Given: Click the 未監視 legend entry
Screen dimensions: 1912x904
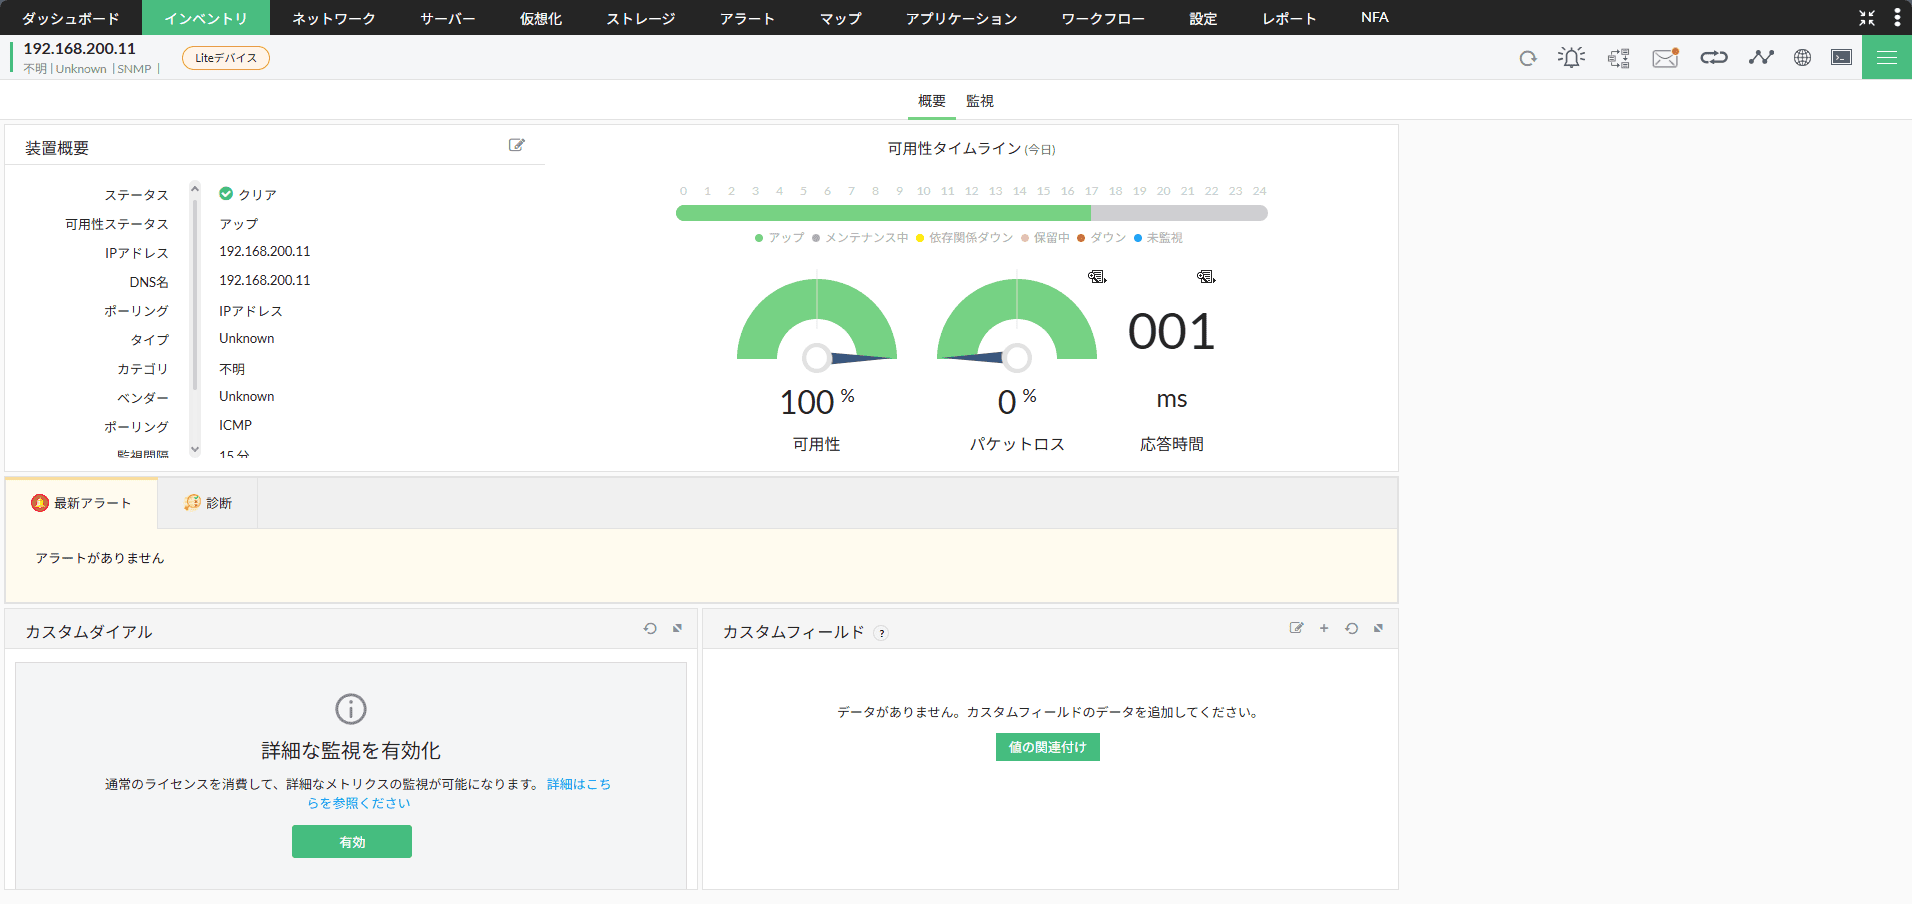Looking at the screenshot, I should coord(1158,238).
